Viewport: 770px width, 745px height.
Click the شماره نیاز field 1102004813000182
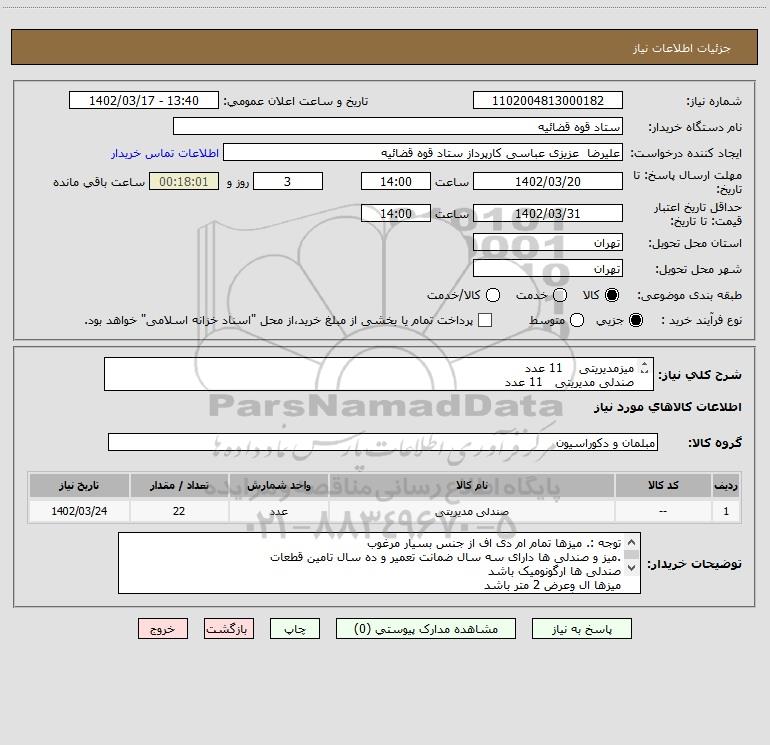tap(548, 101)
